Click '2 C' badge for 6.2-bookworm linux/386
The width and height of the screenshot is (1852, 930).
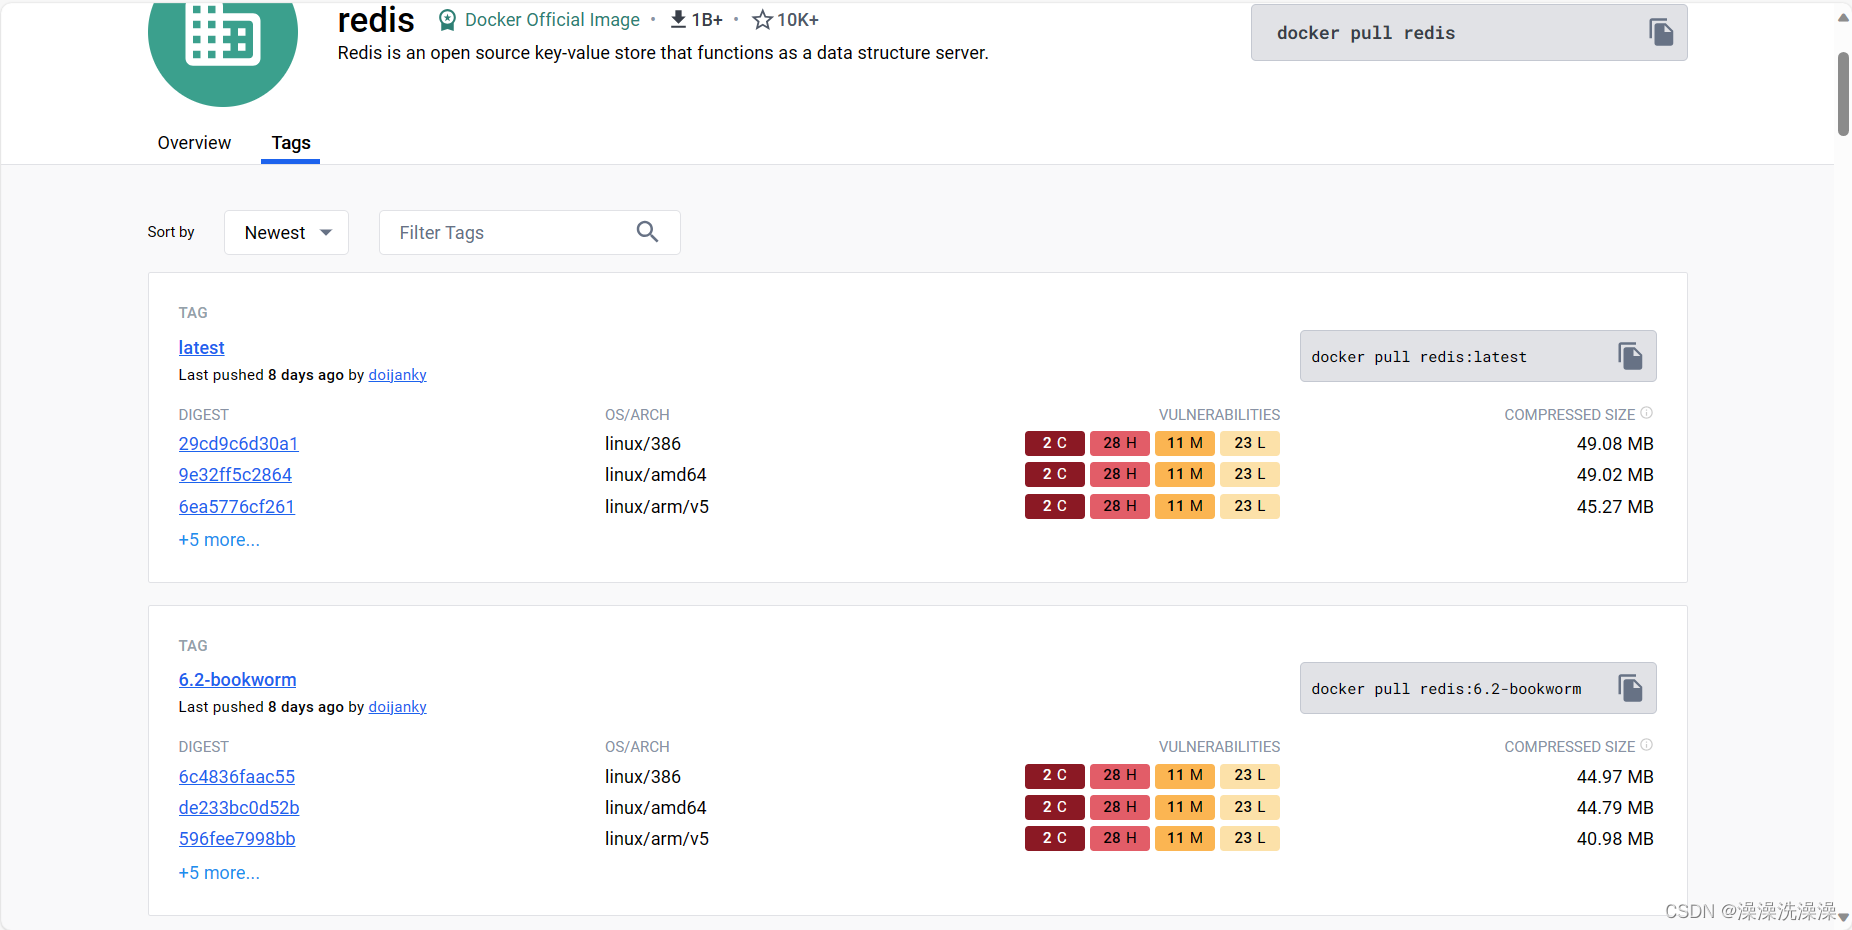coord(1054,775)
